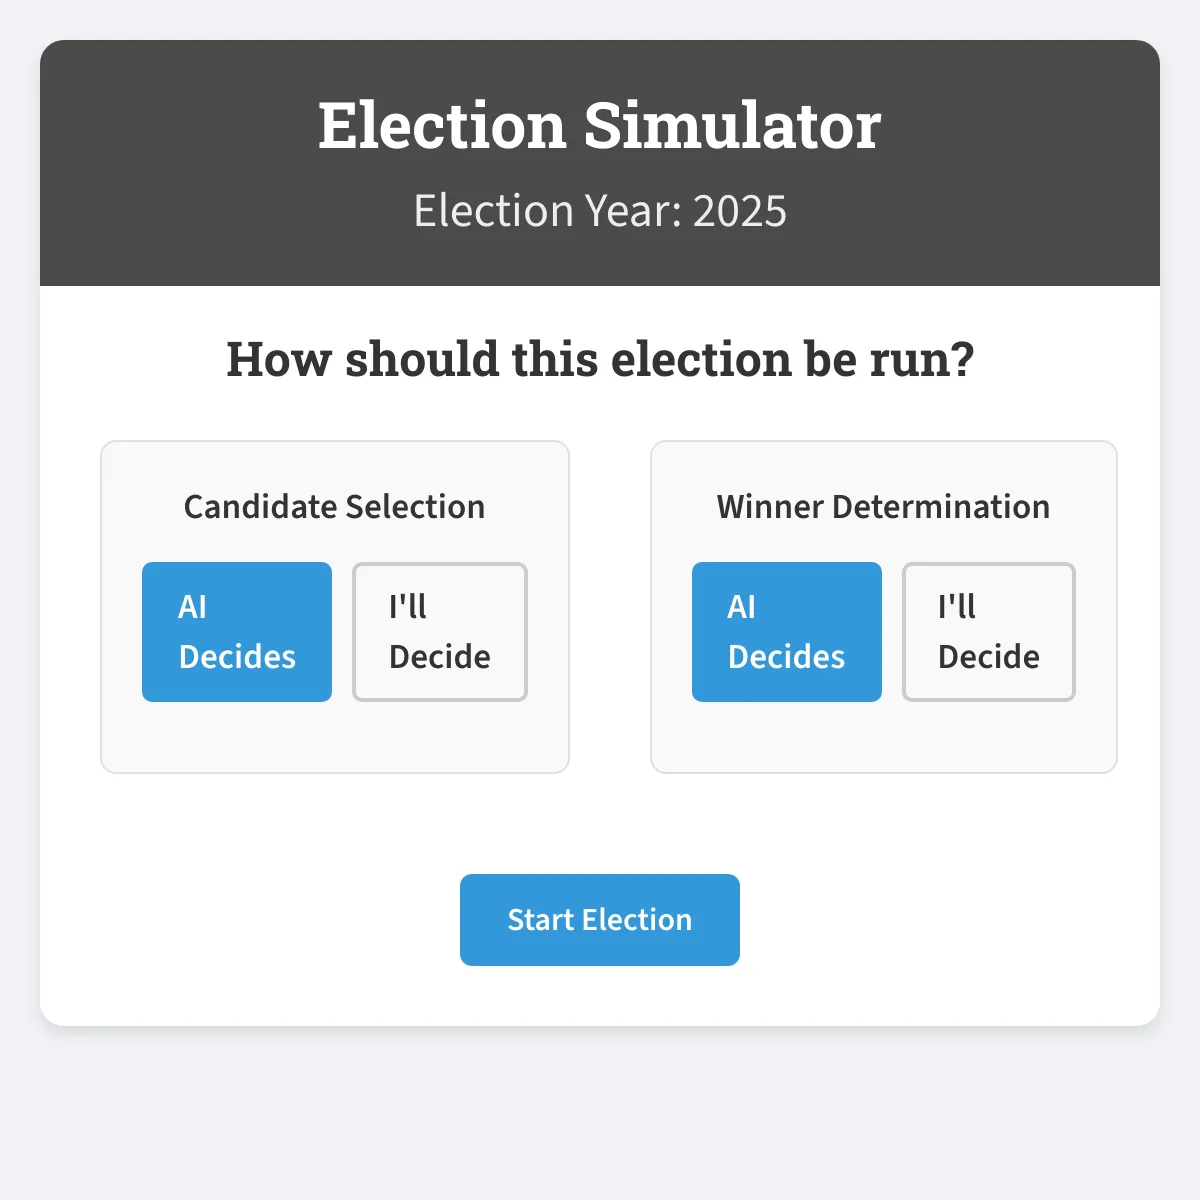Click the gap between the two option cards
1200x1200 pixels.
point(610,607)
